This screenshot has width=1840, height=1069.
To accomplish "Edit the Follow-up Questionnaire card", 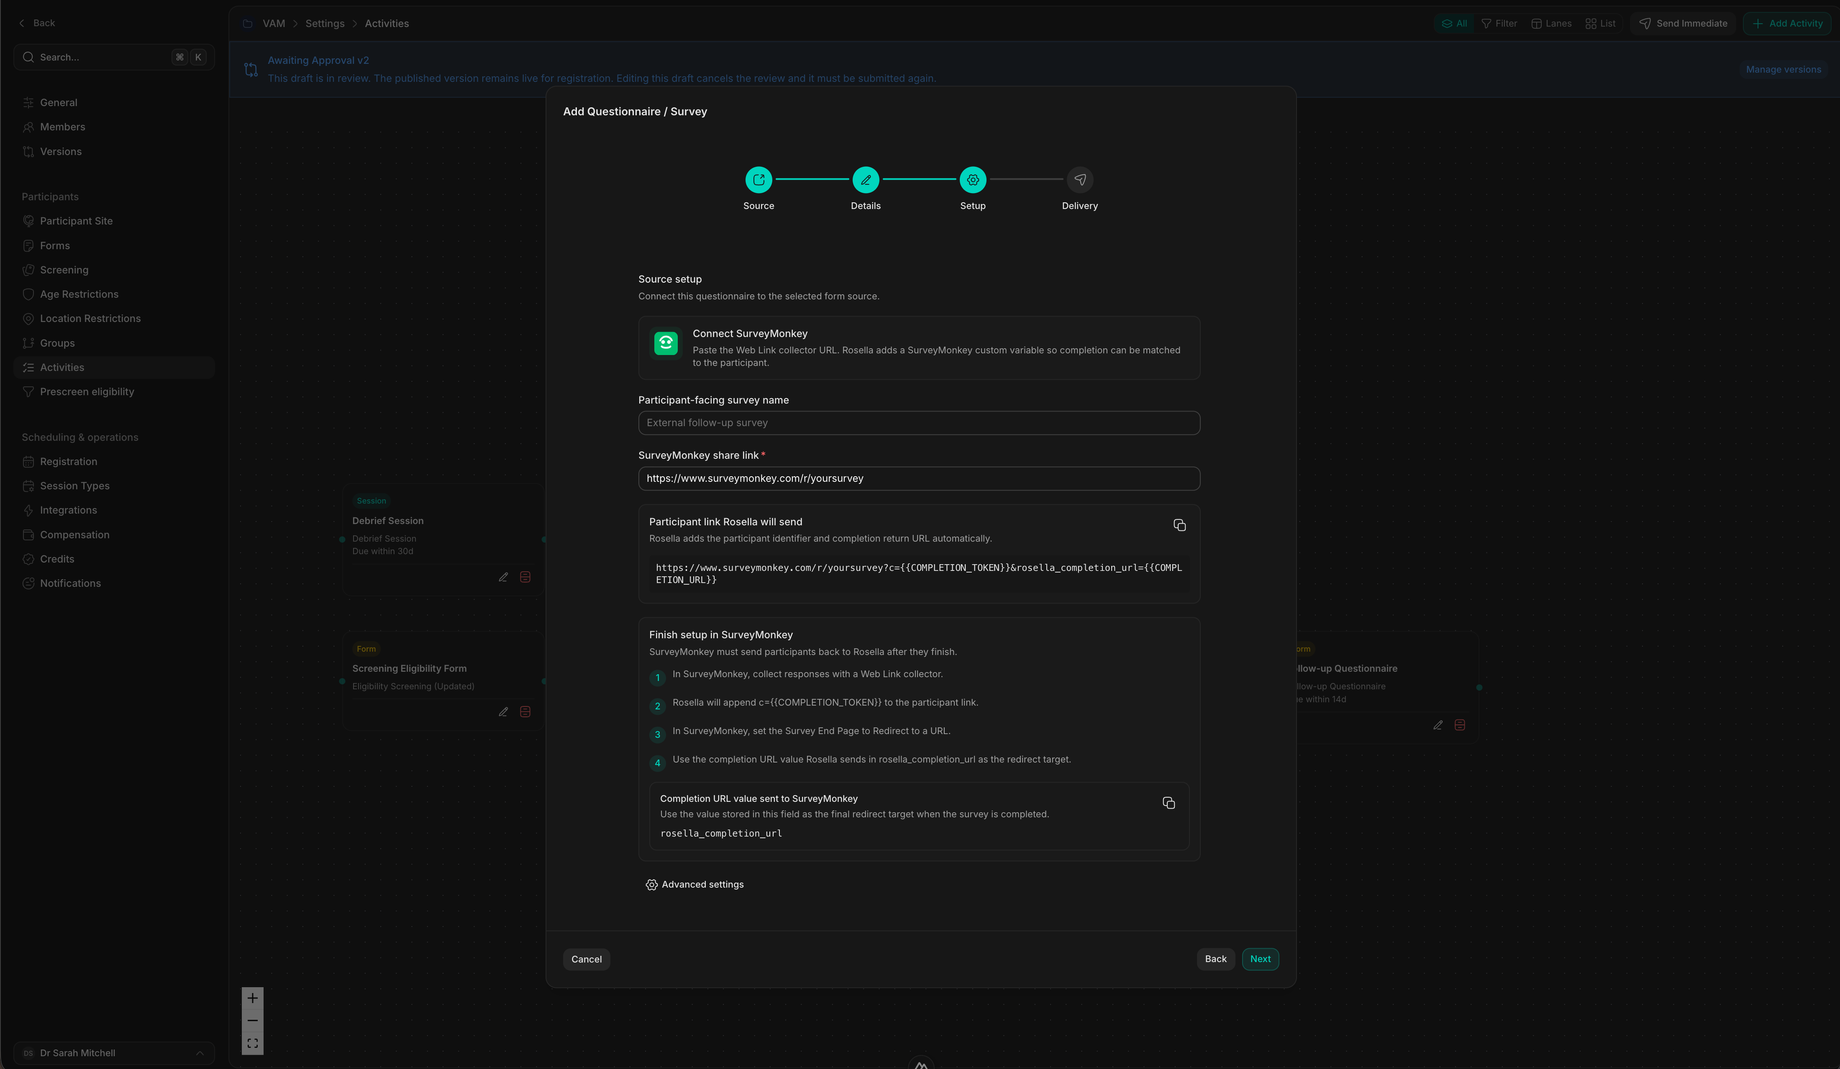I will tap(1438, 725).
